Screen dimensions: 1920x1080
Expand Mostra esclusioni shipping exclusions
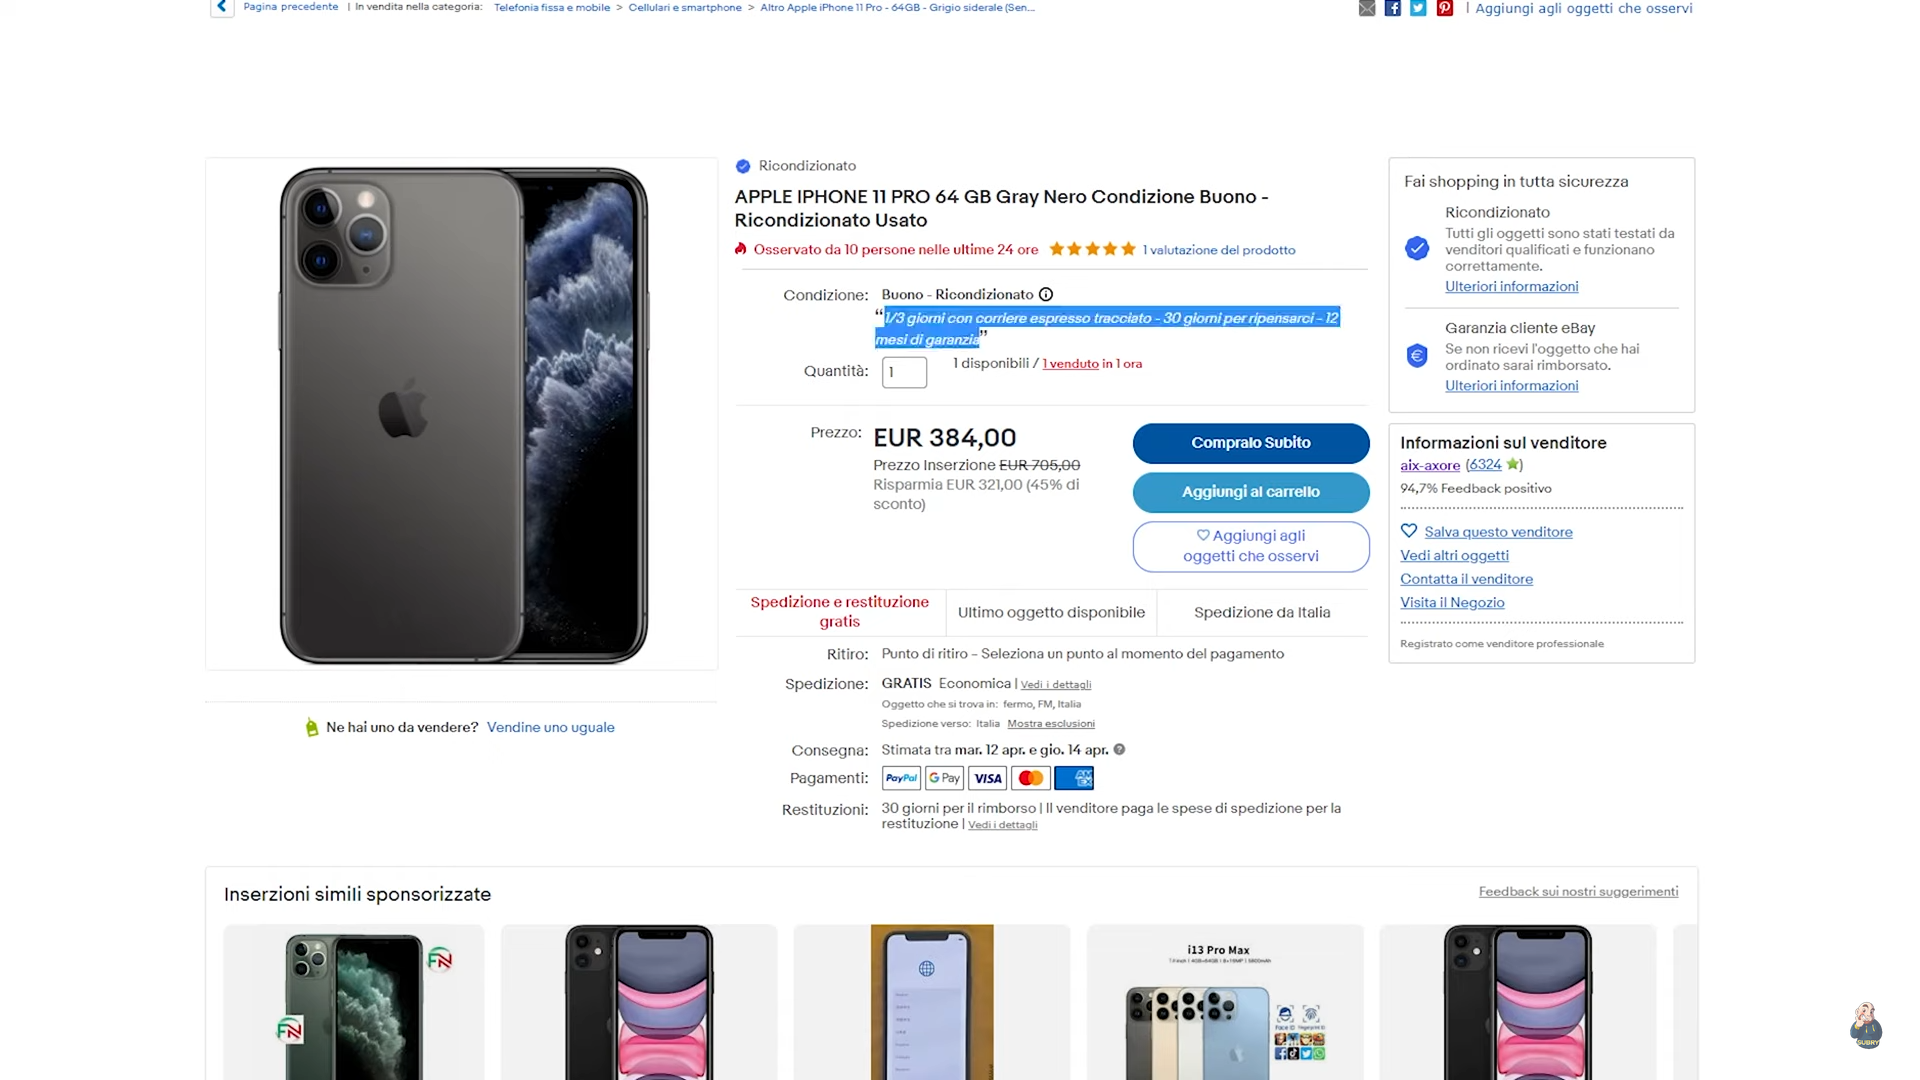click(x=1051, y=724)
